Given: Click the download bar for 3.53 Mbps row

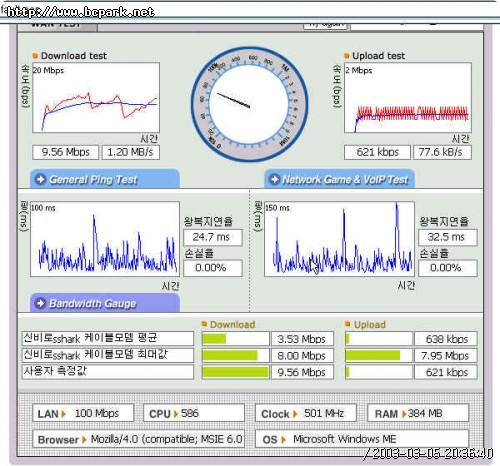Looking at the screenshot, I should point(235,339).
